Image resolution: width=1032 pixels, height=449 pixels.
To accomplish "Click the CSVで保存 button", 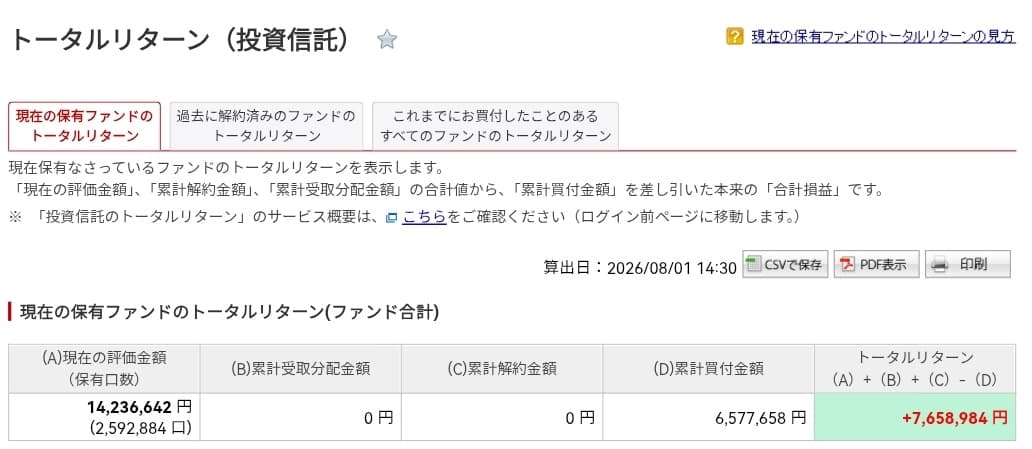I will point(785,264).
